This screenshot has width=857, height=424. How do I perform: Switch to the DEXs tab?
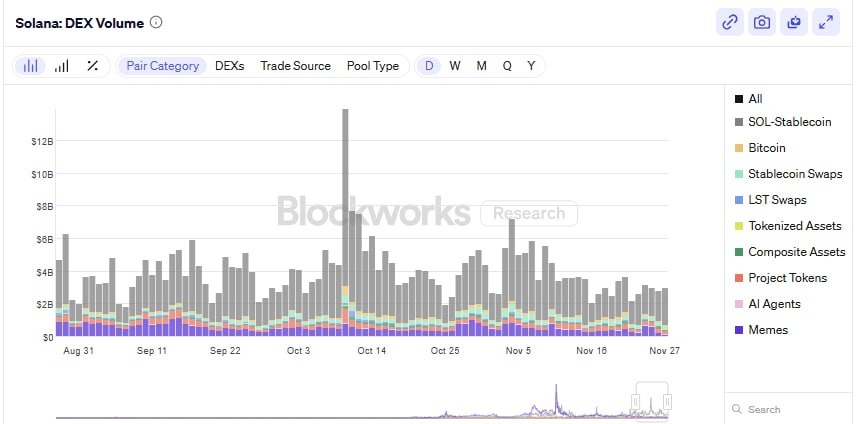[x=230, y=66]
